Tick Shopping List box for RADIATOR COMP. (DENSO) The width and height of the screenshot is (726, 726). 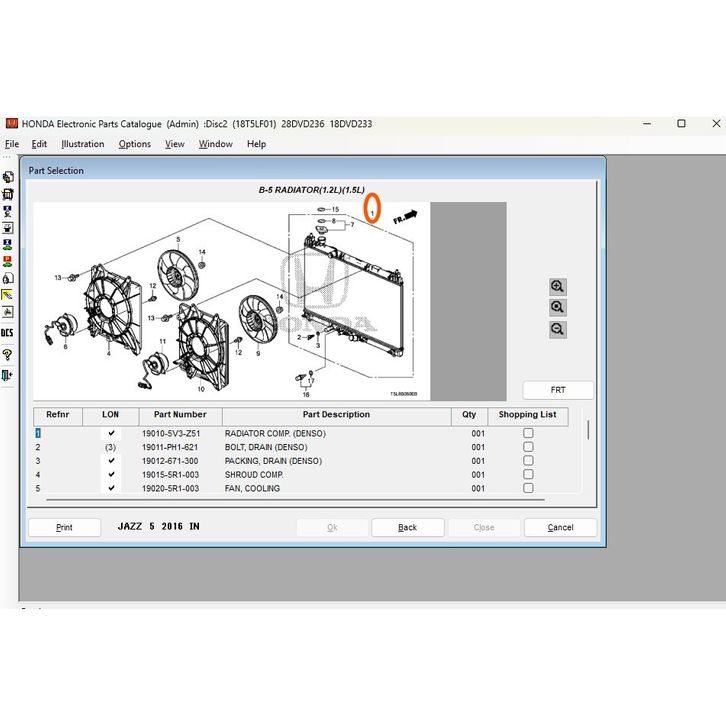click(528, 433)
